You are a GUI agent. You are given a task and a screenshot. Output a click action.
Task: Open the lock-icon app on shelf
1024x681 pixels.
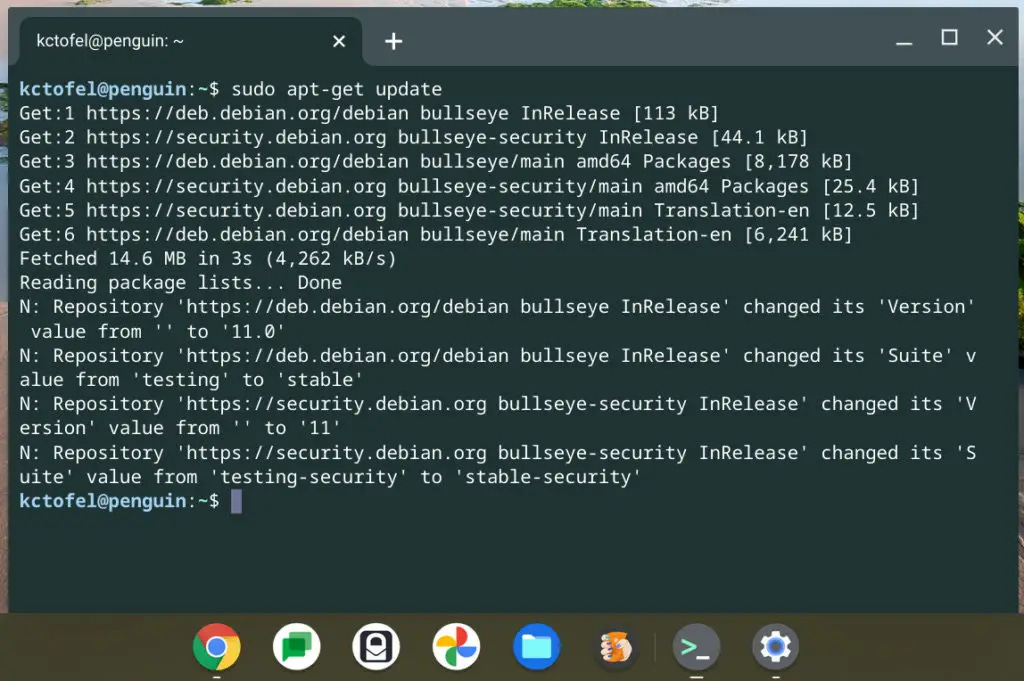[x=376, y=647]
